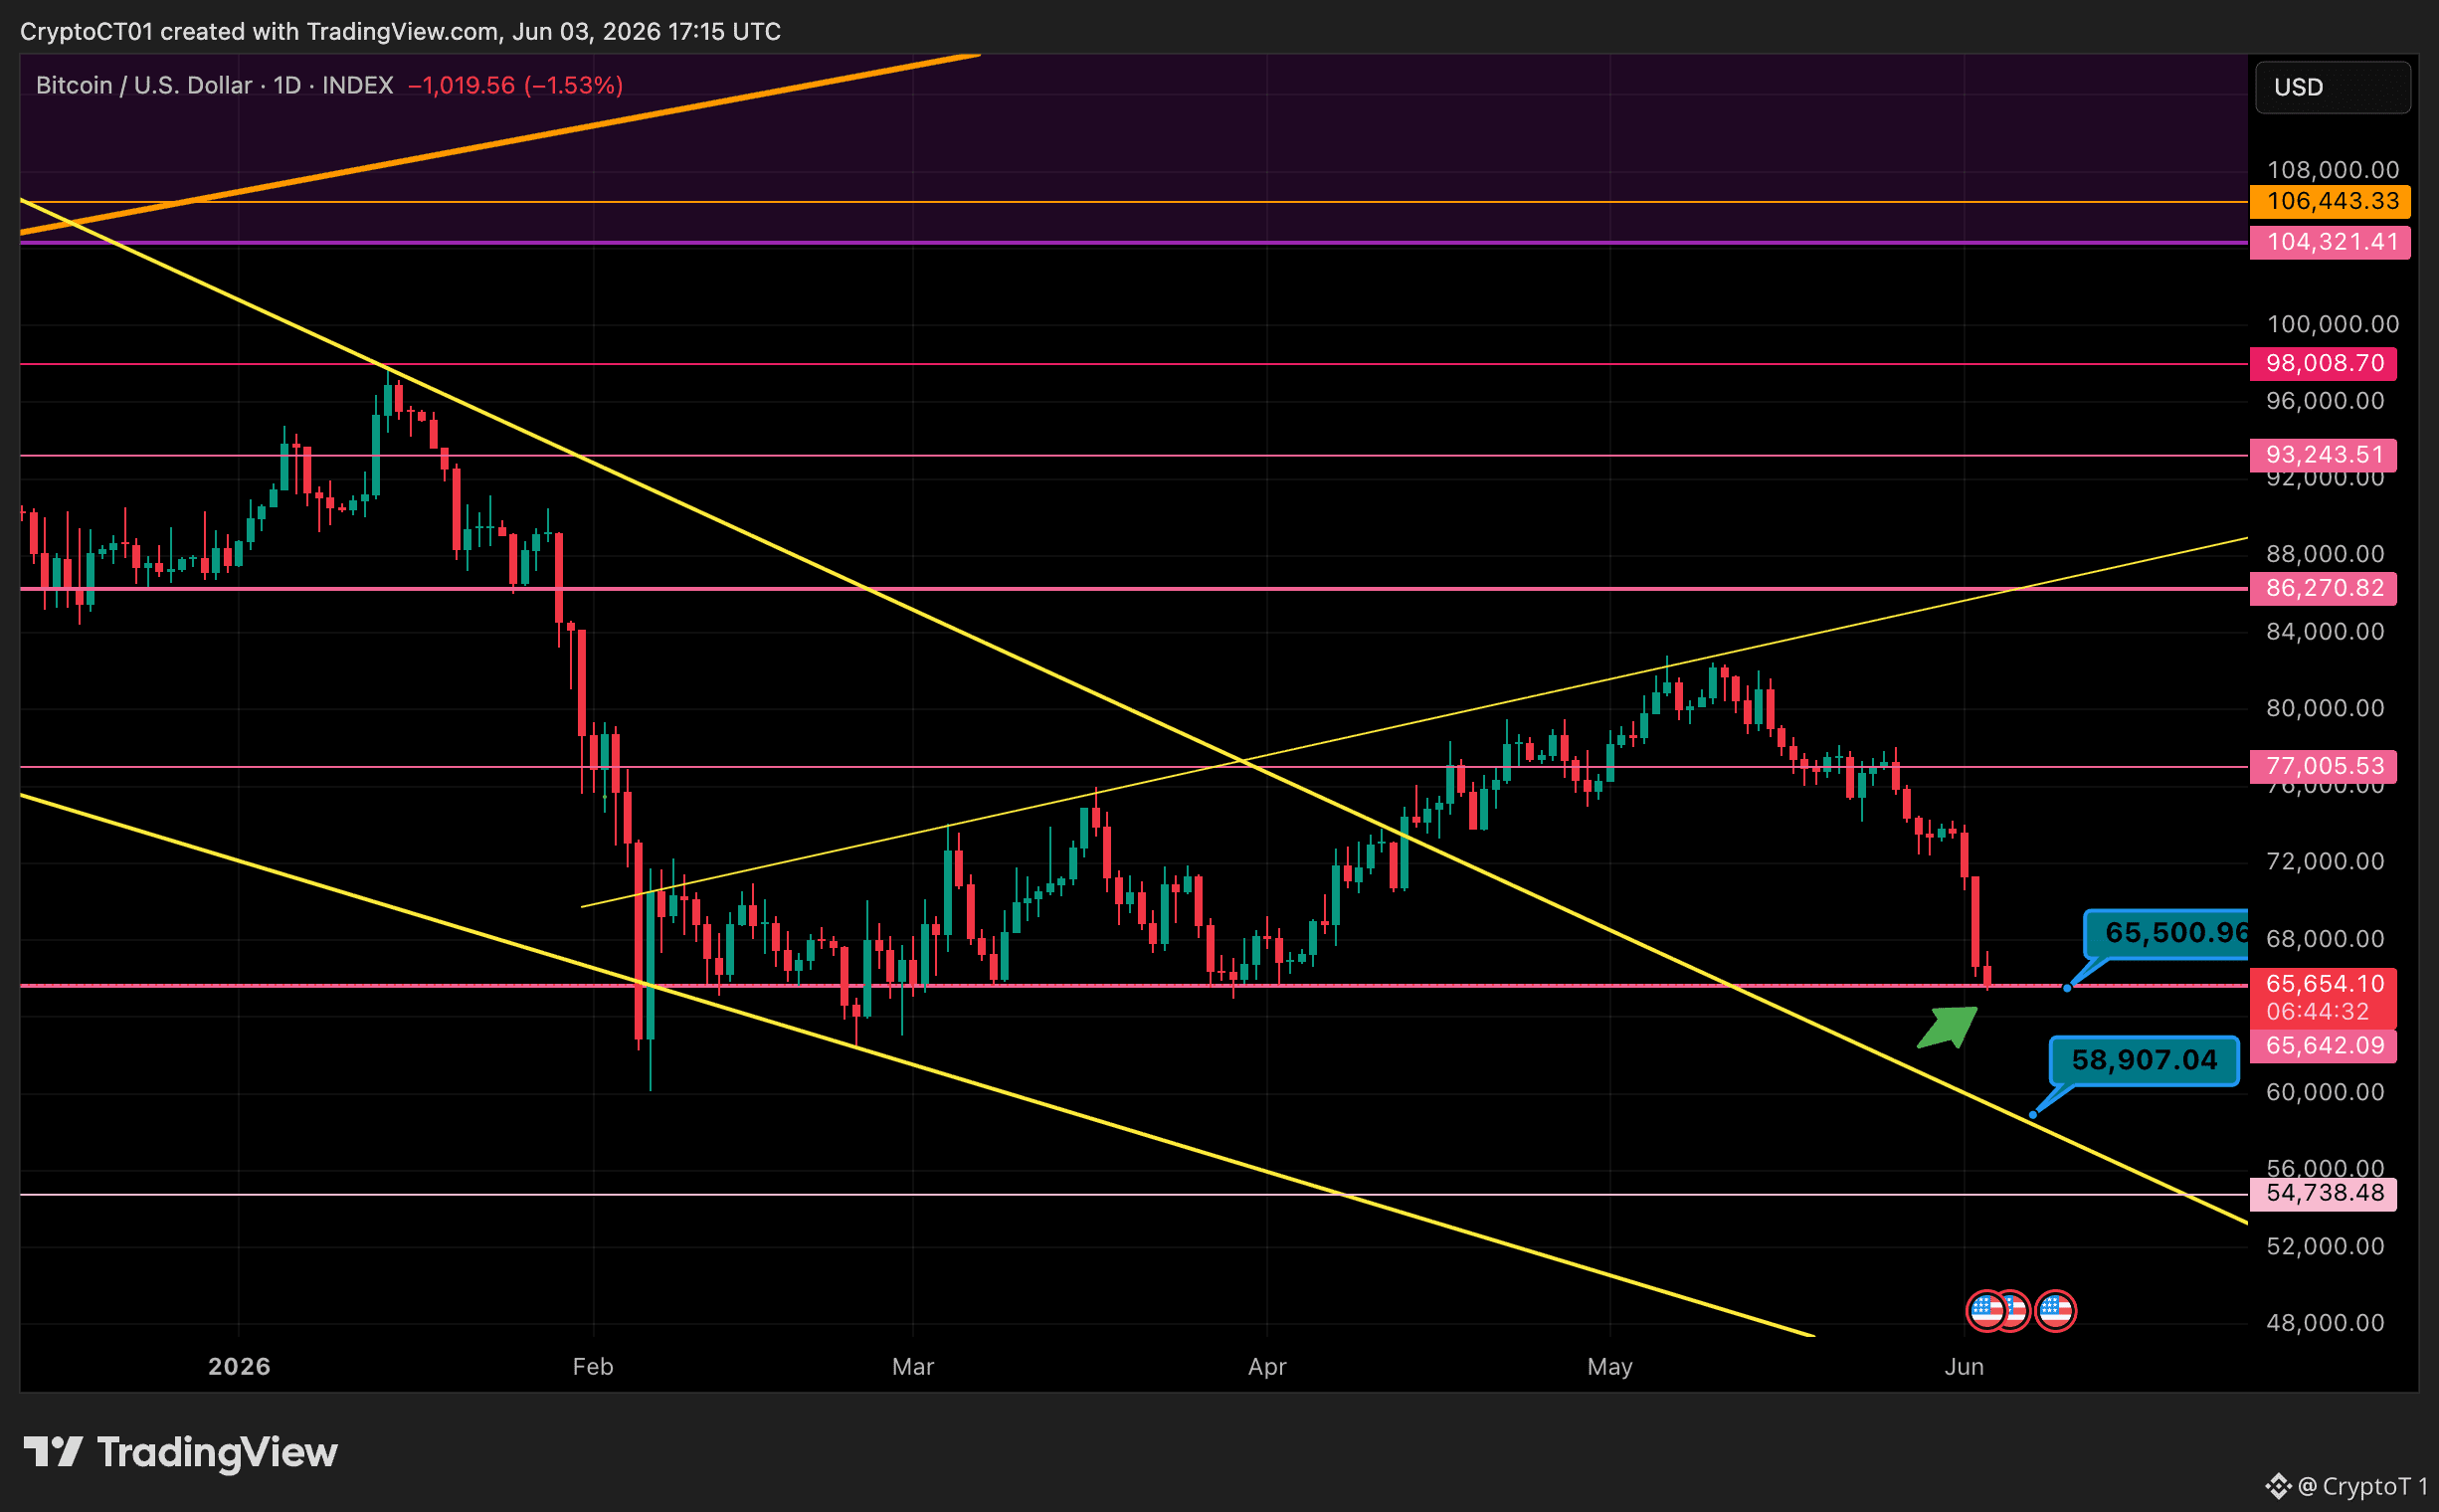Click the 84,000.00 price axis tick
This screenshot has height=1512, width=2439.
tap(2325, 631)
